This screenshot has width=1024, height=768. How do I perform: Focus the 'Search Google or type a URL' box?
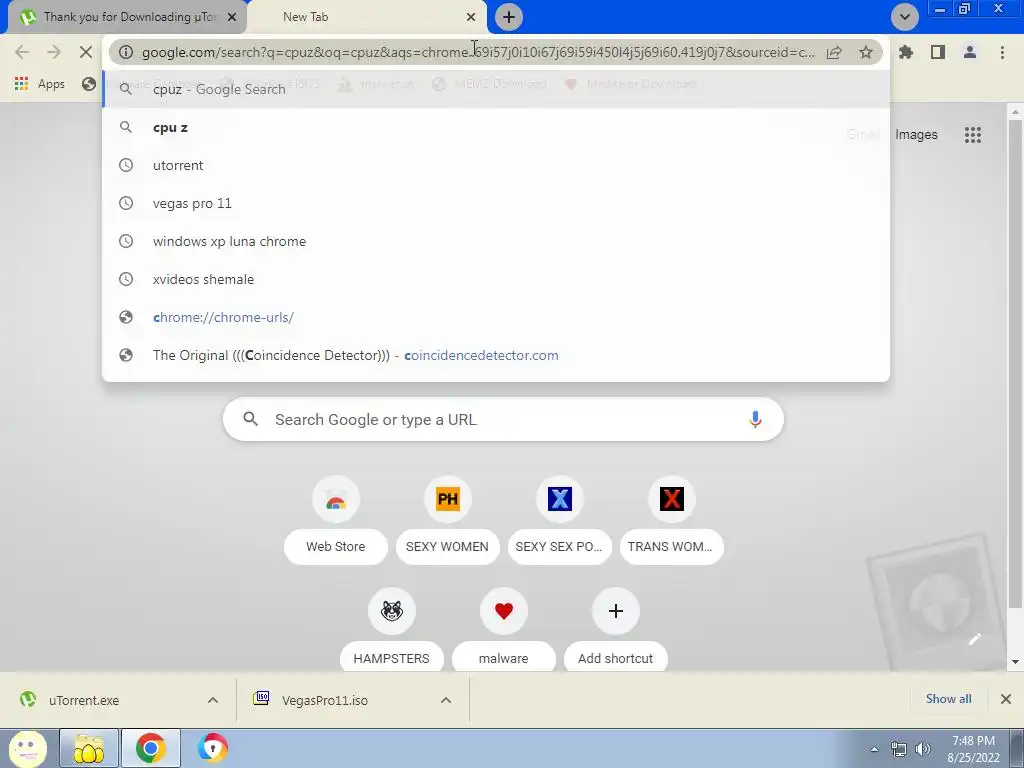coord(503,419)
